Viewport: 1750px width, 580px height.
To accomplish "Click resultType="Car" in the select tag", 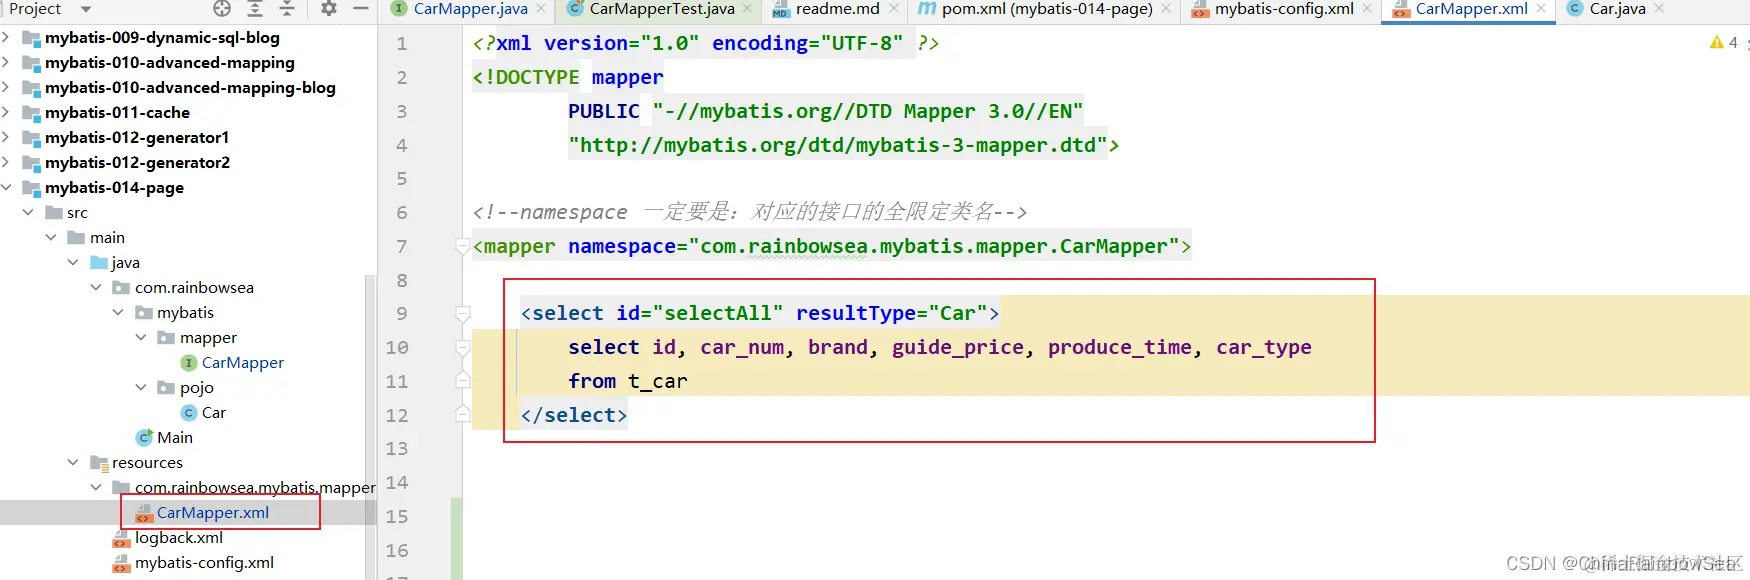I will 892,313.
